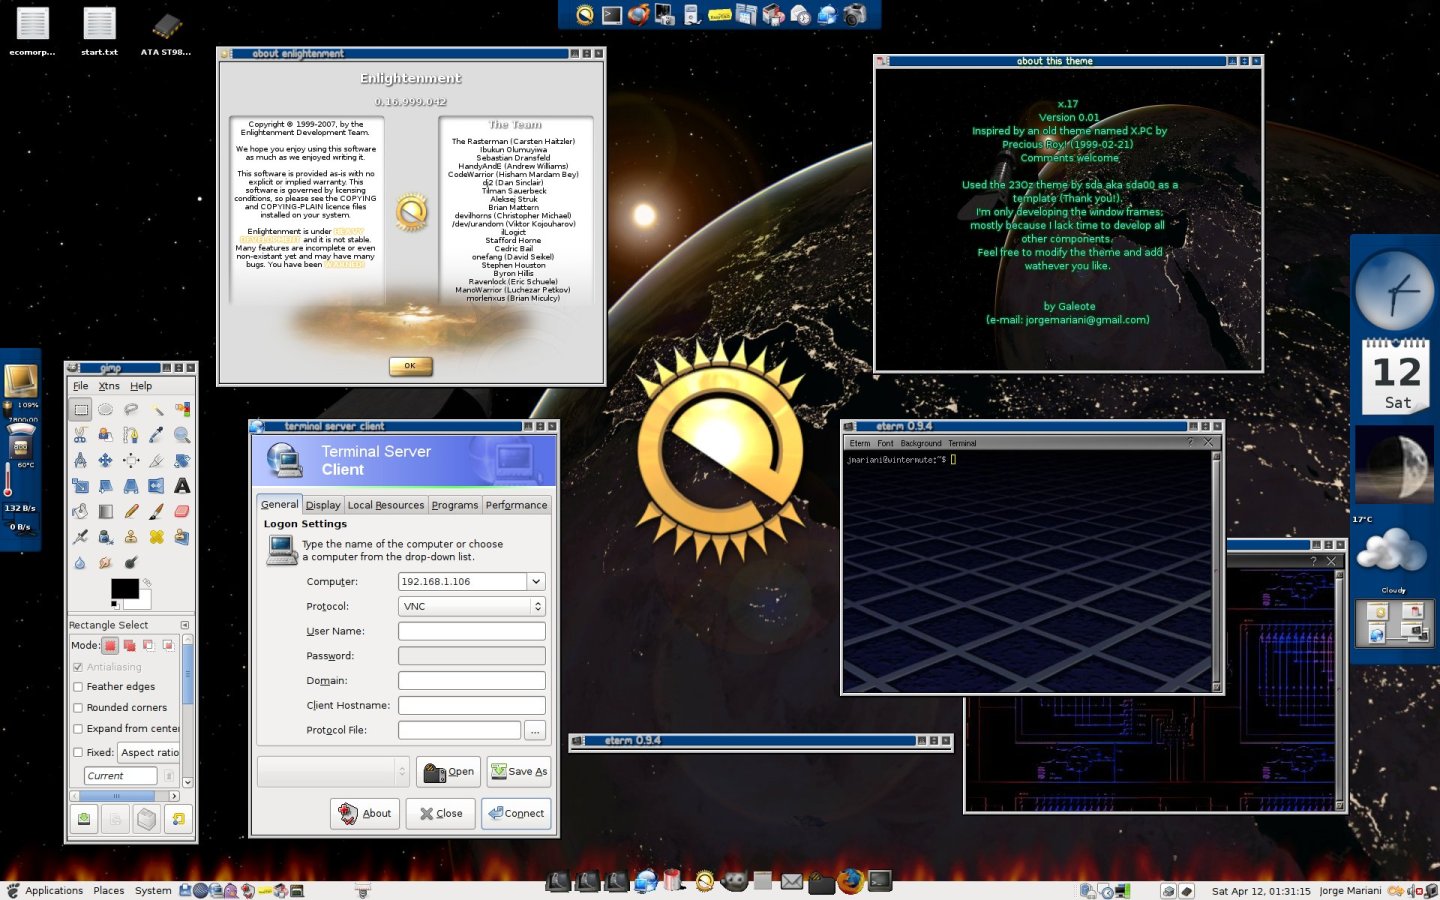Open the Places menu in the panel
The width and height of the screenshot is (1440, 900).
pos(109,890)
